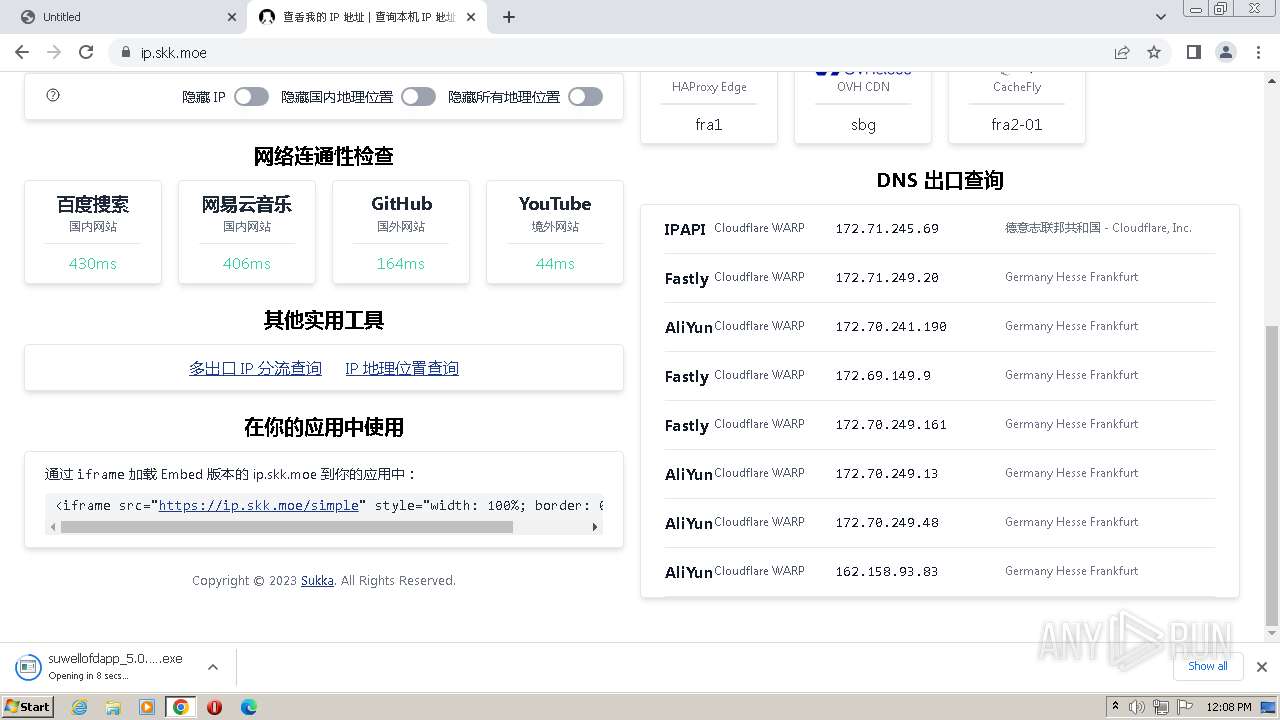Expand the download item options chevron
1280x720 pixels.
pyautogui.click(x=213, y=666)
